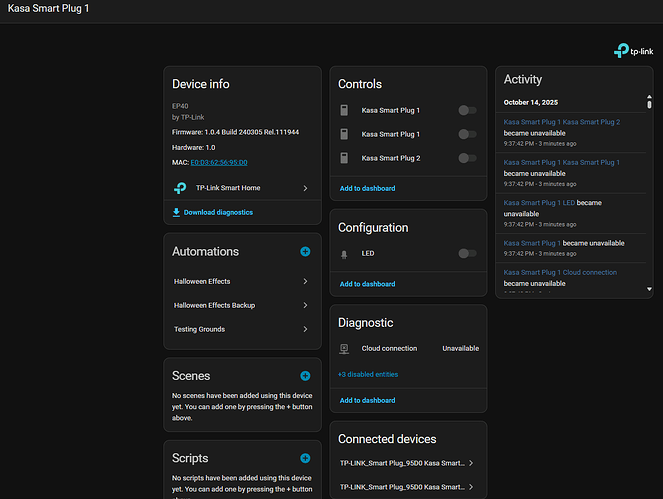Toggle the LED configuration switch

[x=466, y=254]
